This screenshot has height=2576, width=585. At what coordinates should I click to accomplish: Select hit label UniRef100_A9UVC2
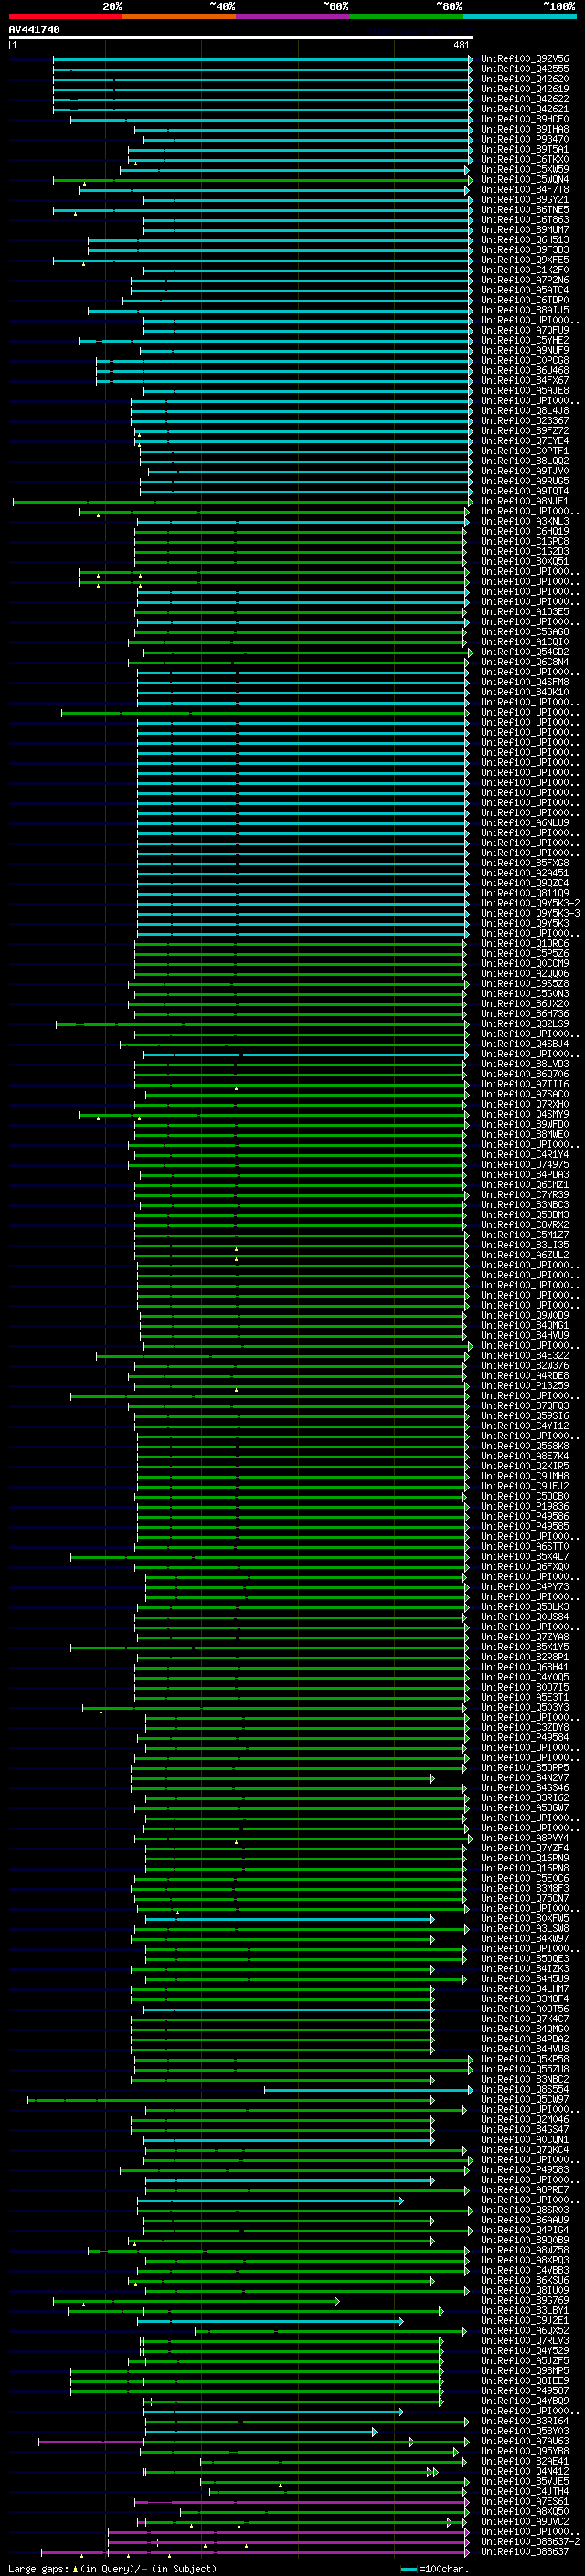(525, 2521)
